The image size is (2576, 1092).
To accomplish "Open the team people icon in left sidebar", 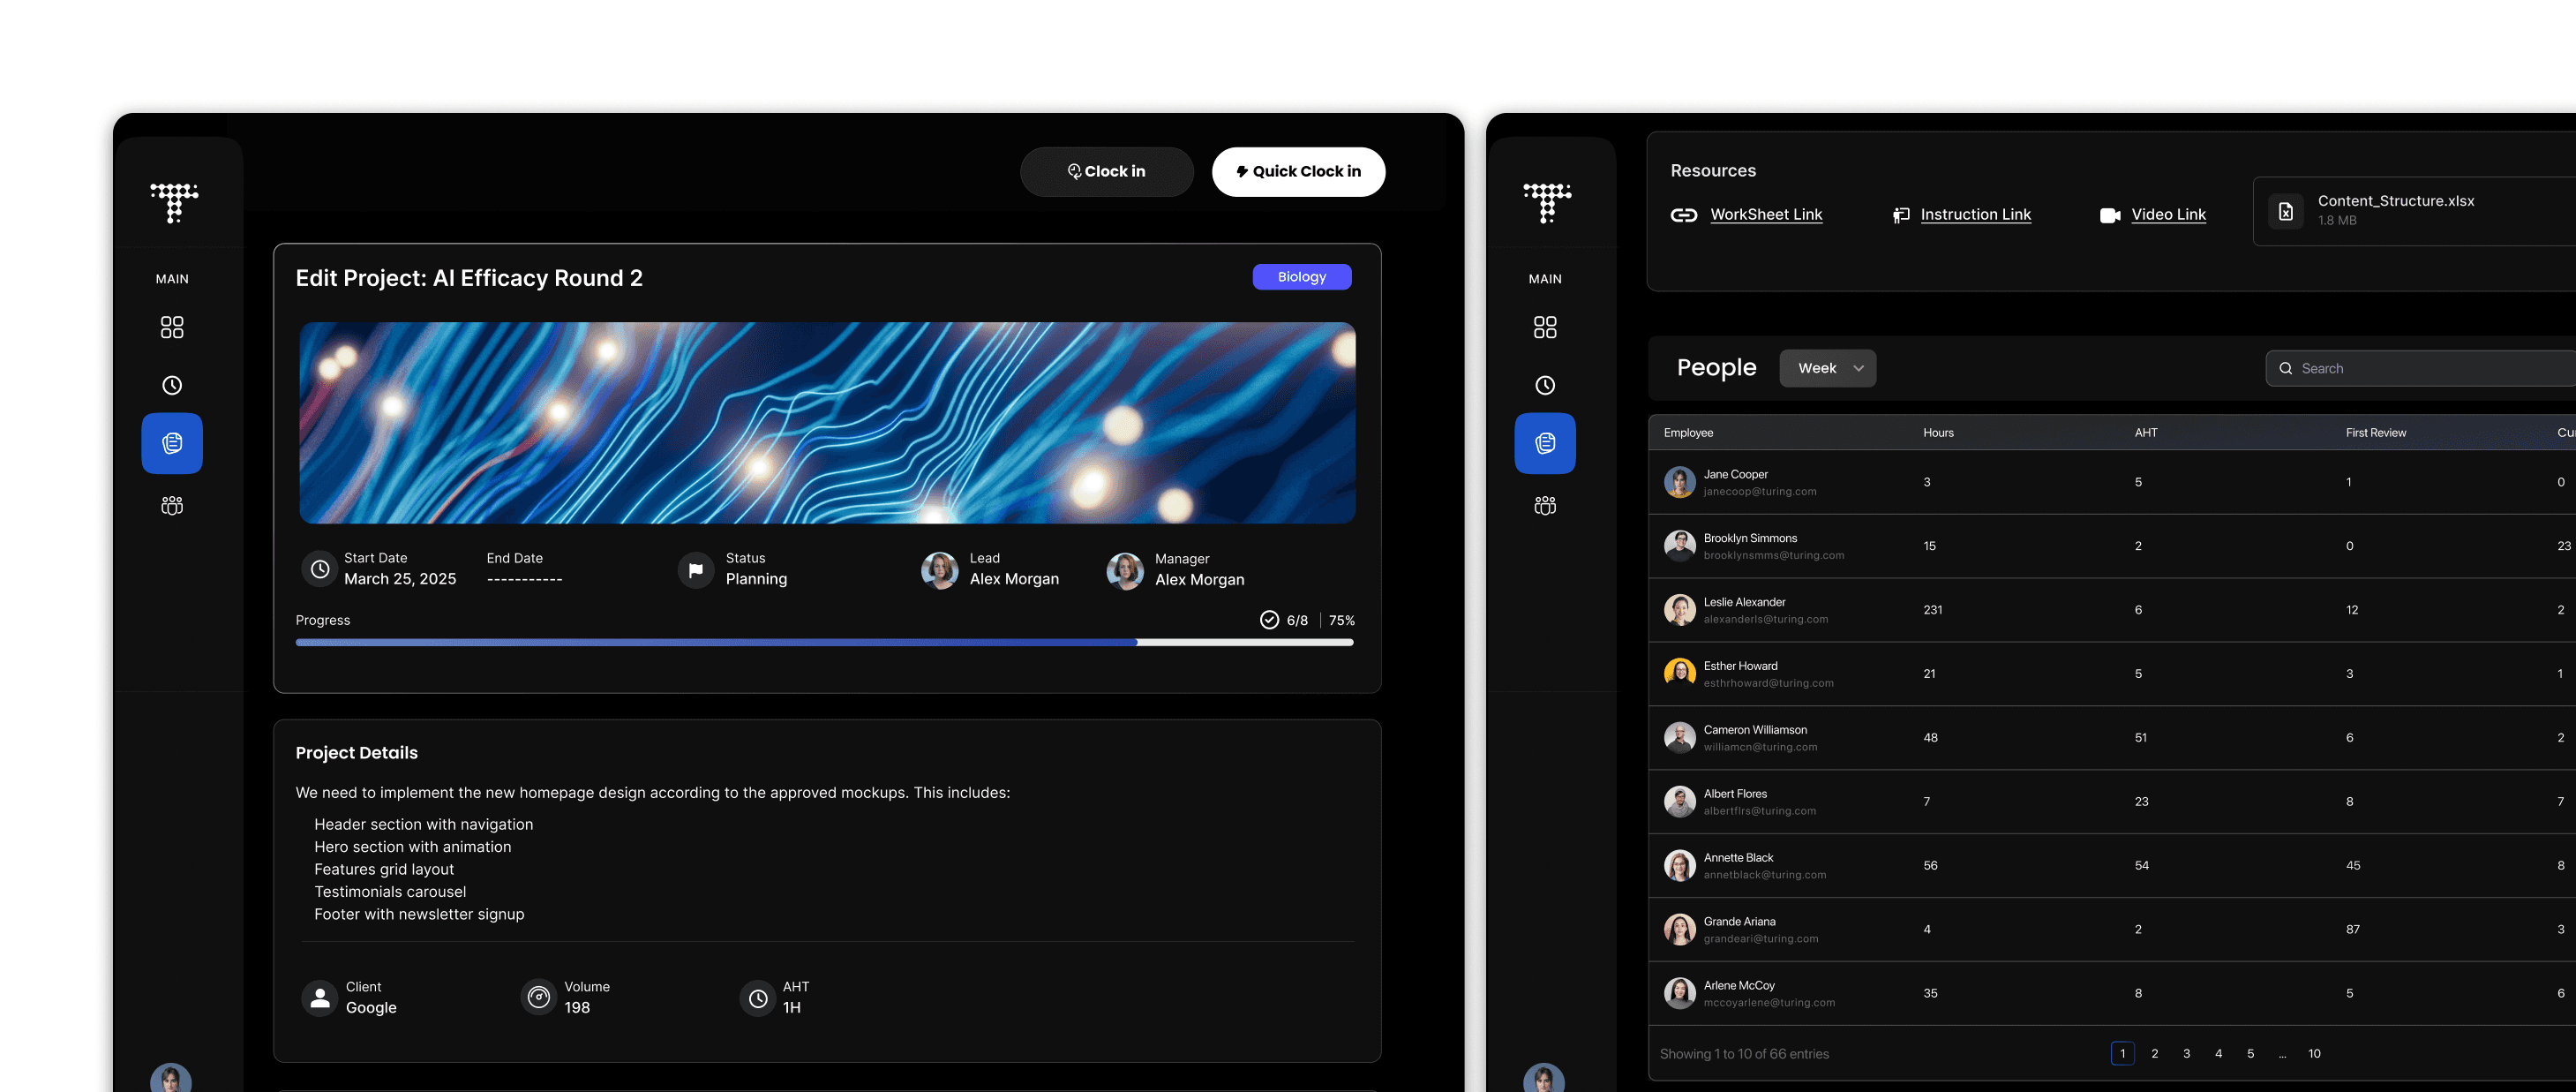I will pyautogui.click(x=172, y=506).
